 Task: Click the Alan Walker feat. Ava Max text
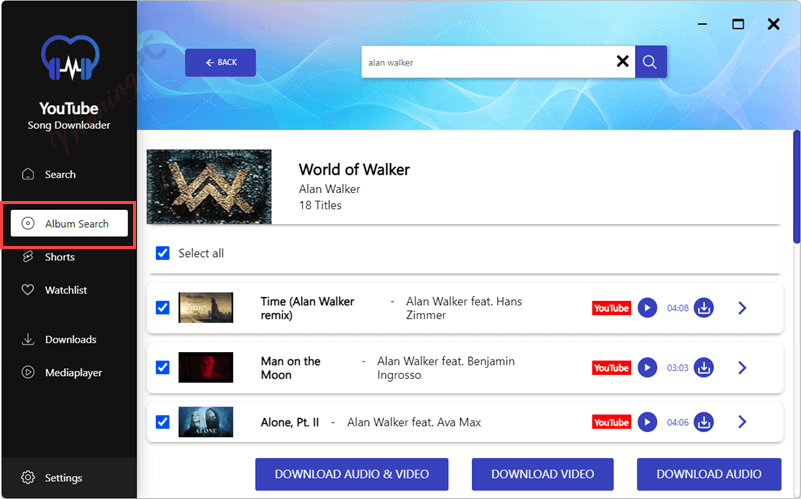tap(414, 422)
